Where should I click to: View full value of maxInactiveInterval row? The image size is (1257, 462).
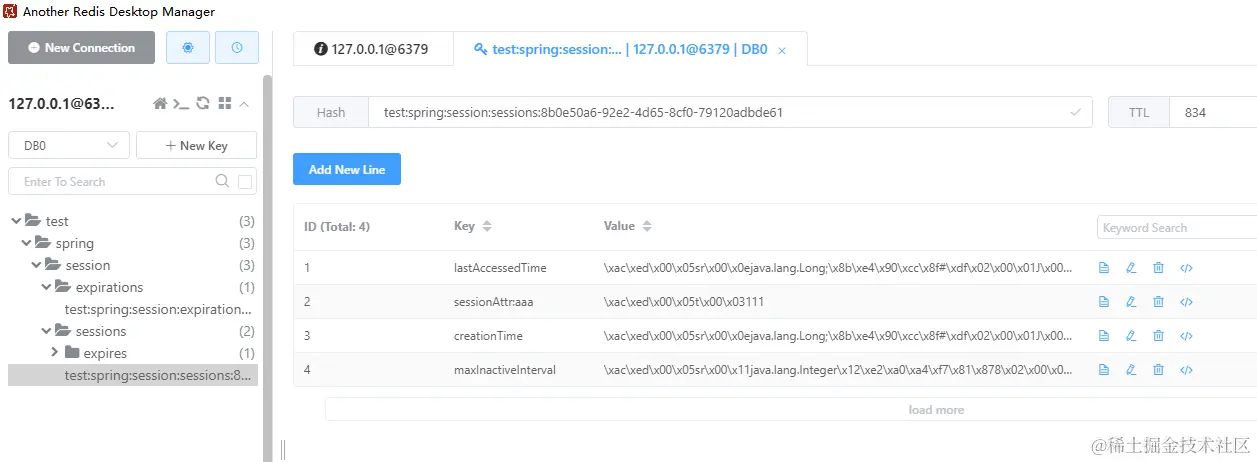[x=1104, y=370]
